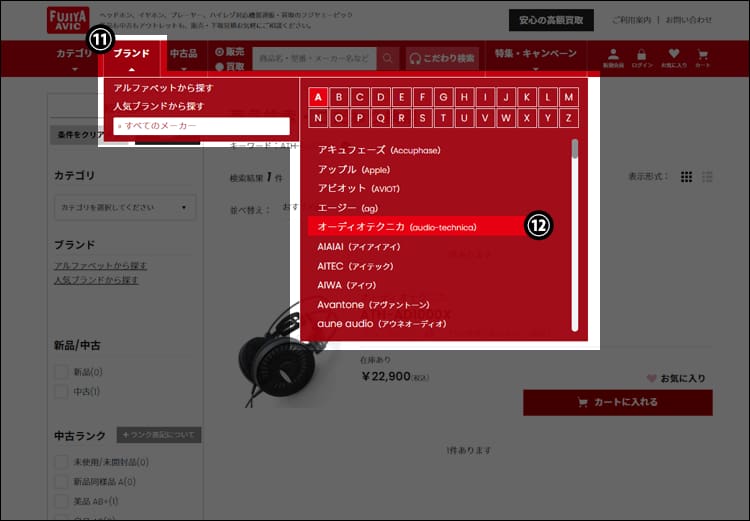
Task: Click the search magnifier icon
Action: [388, 58]
